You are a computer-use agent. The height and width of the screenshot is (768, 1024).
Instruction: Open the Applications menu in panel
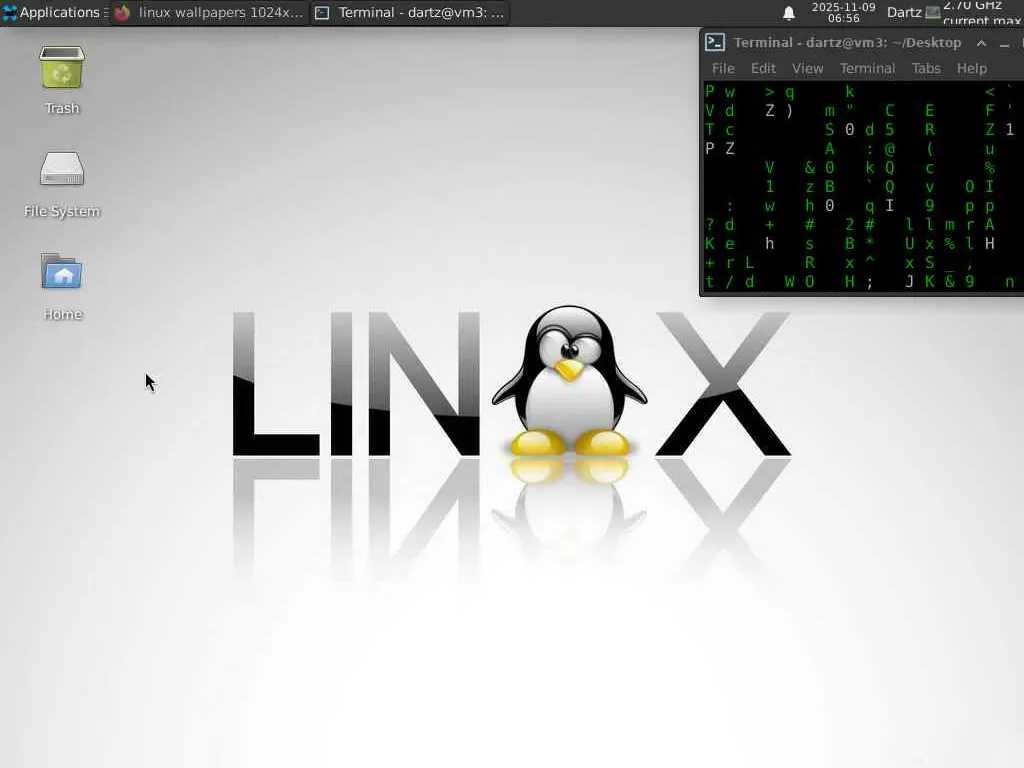click(x=52, y=12)
